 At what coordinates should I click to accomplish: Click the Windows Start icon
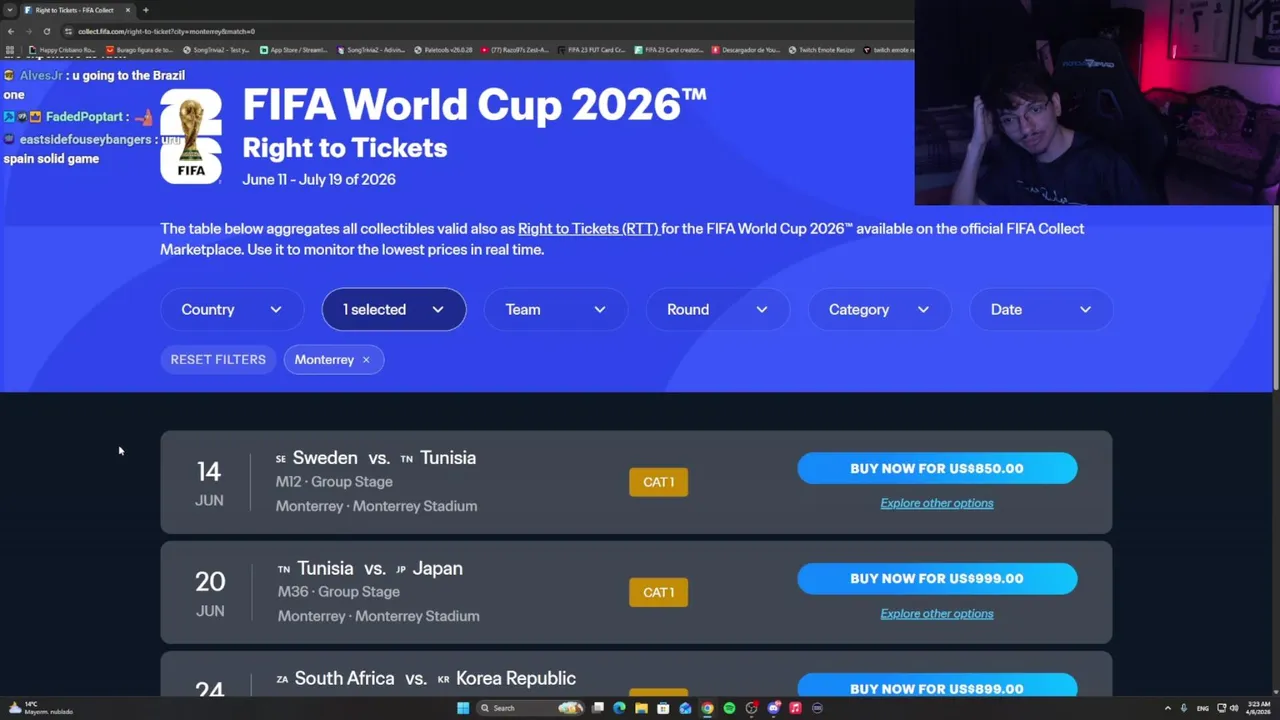coord(463,708)
